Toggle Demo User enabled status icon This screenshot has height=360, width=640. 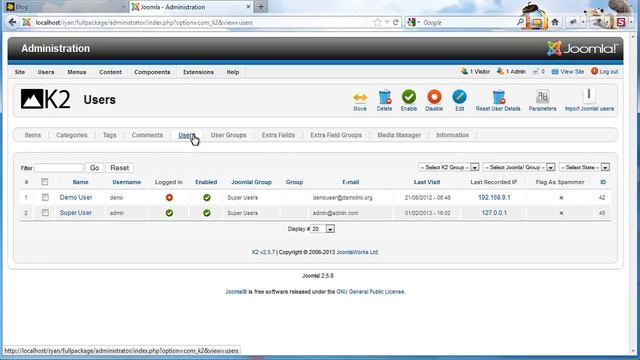[x=207, y=198]
